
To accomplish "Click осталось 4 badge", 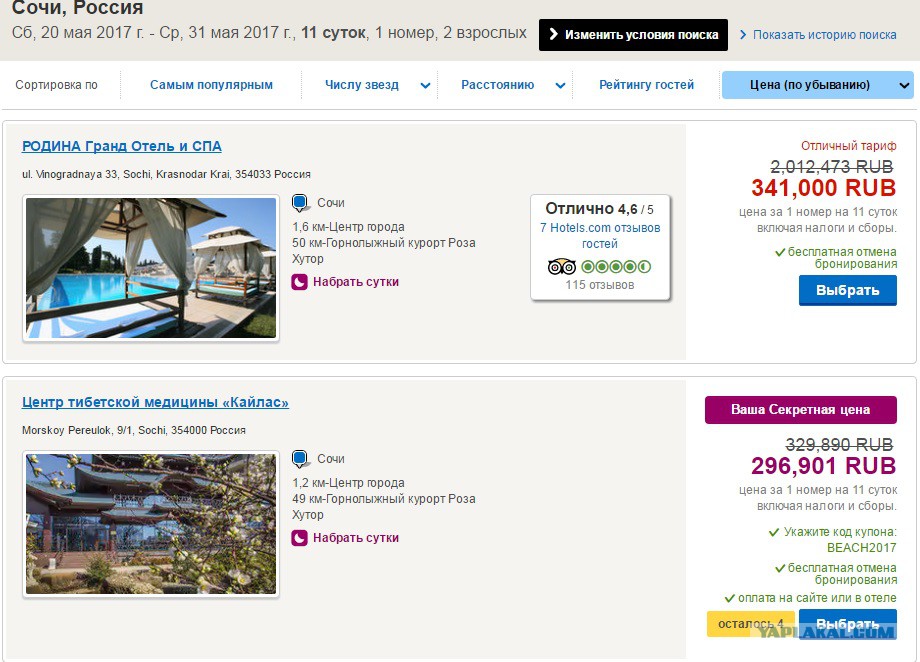I will (x=751, y=624).
